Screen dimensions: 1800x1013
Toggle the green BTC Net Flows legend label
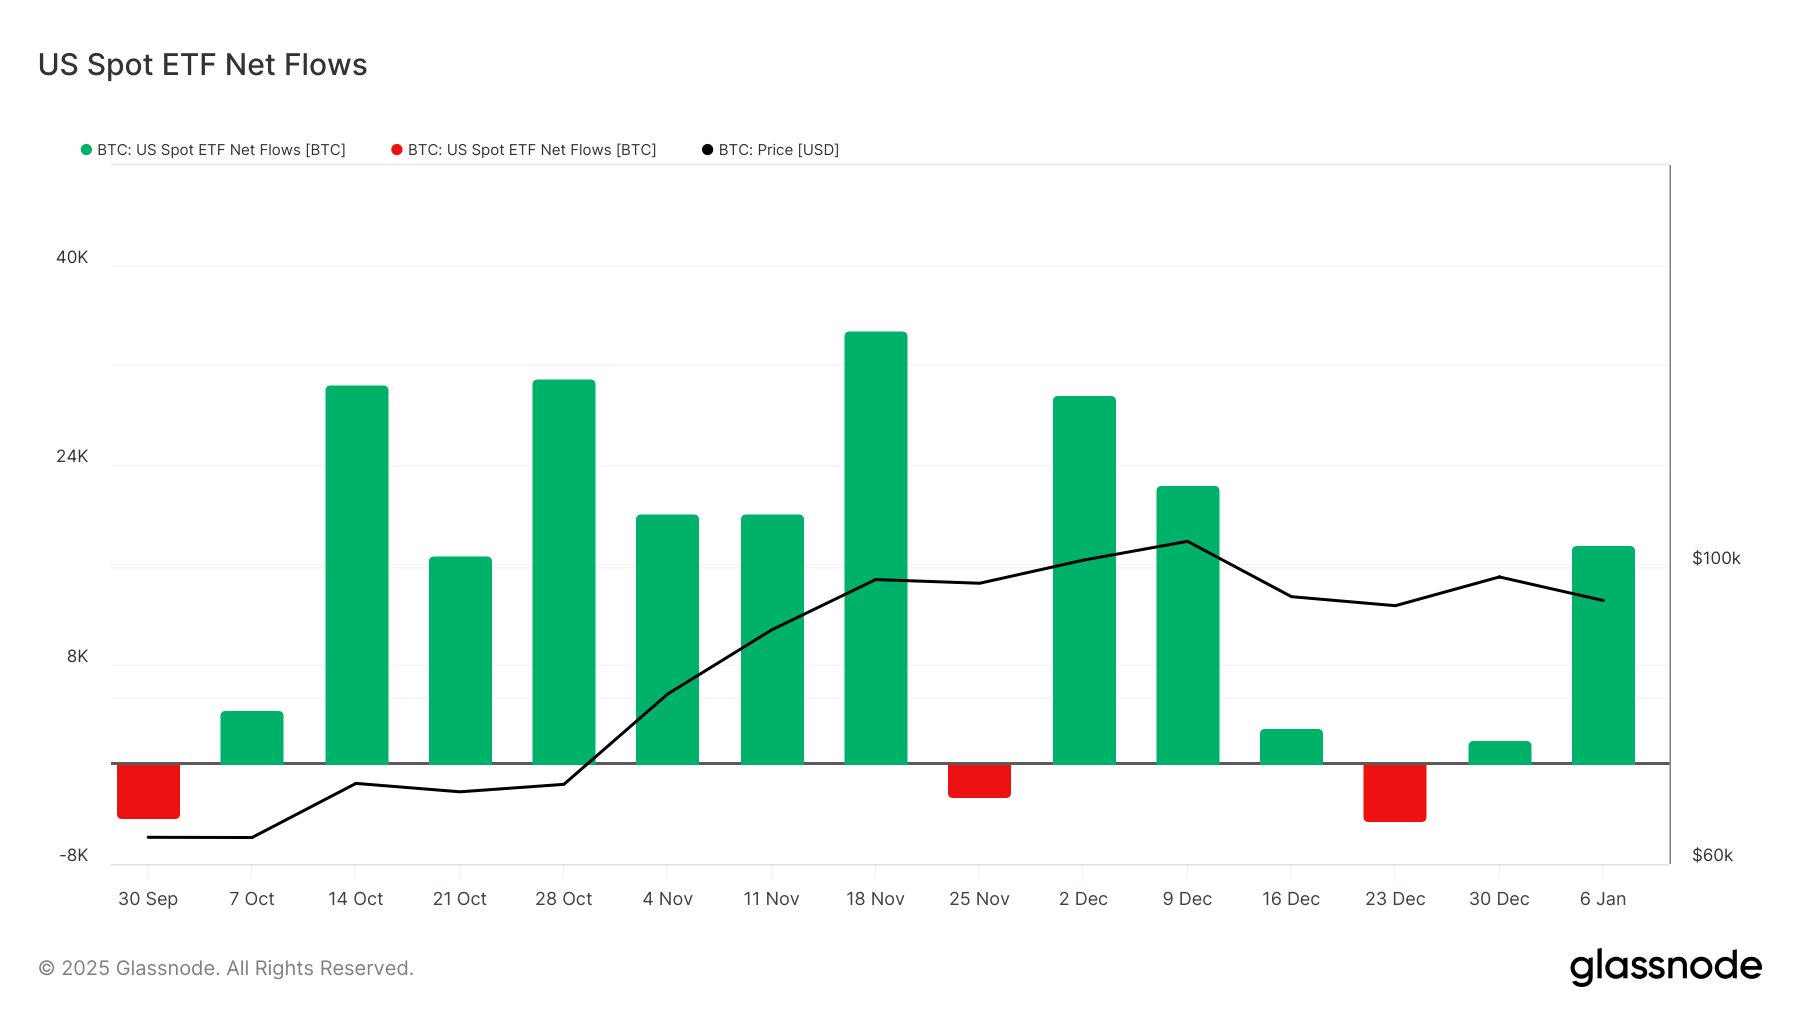pos(221,150)
